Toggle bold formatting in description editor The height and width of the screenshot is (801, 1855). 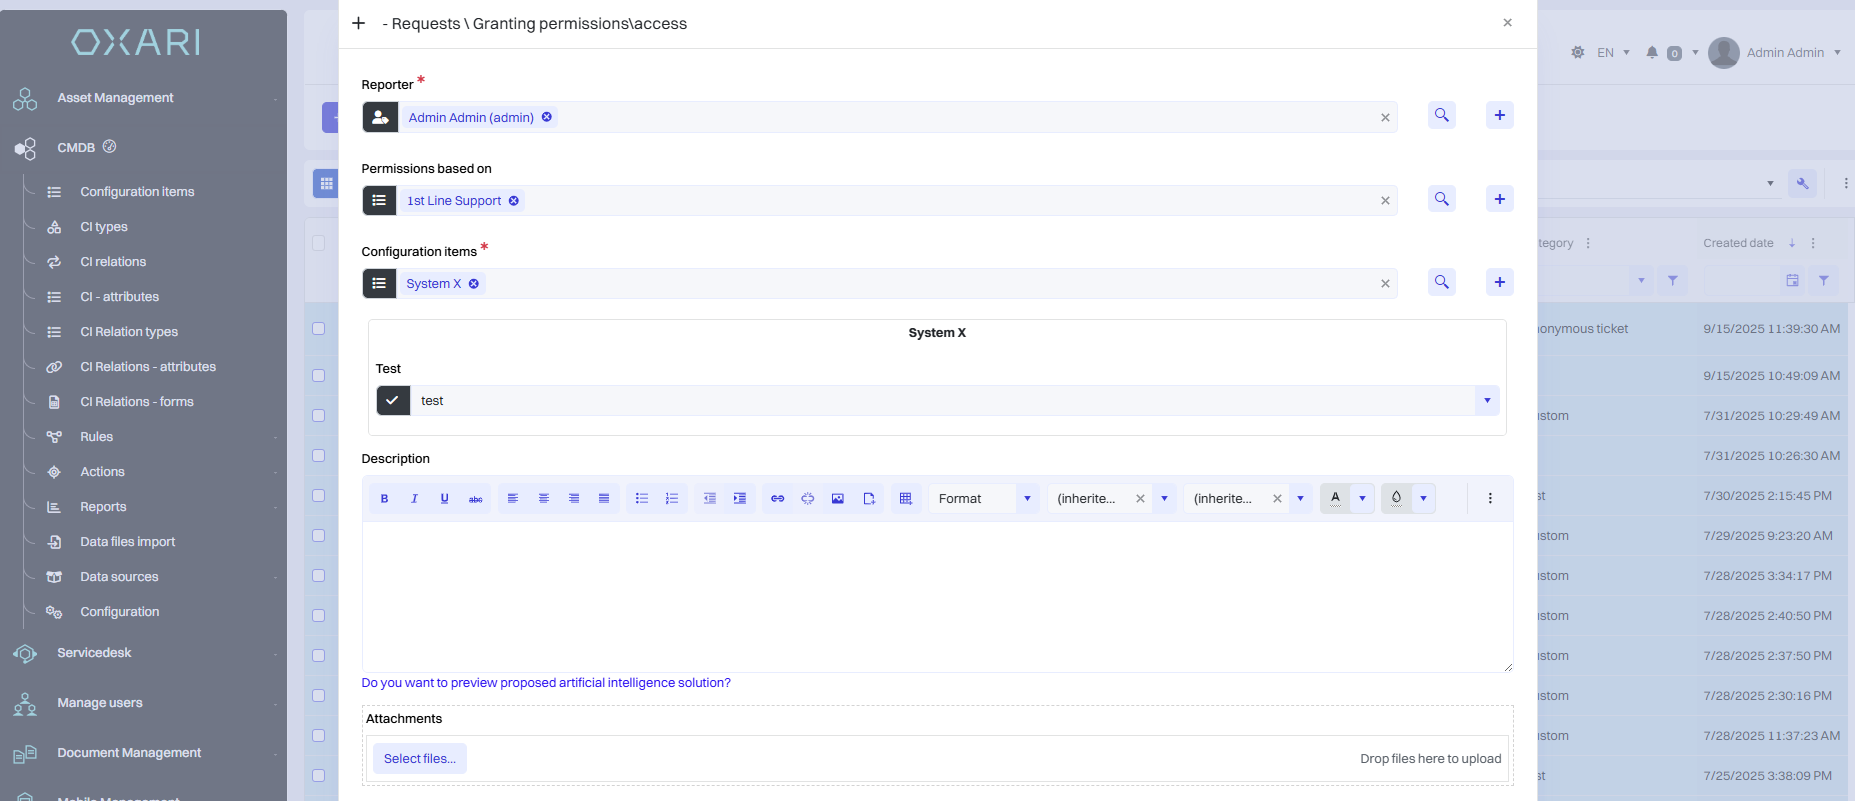tap(384, 499)
